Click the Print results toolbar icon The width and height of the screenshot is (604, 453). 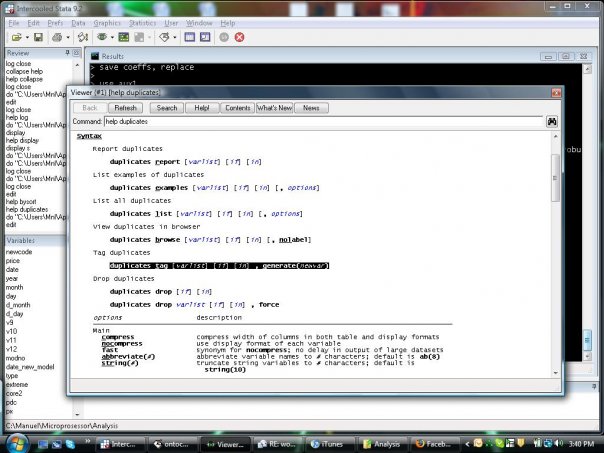pos(57,37)
